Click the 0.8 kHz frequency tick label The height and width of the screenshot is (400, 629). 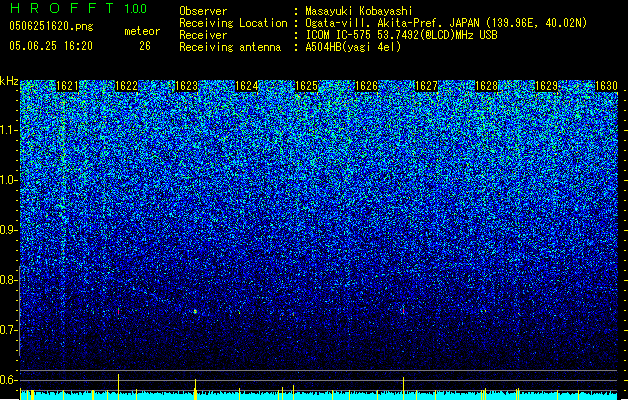8,280
